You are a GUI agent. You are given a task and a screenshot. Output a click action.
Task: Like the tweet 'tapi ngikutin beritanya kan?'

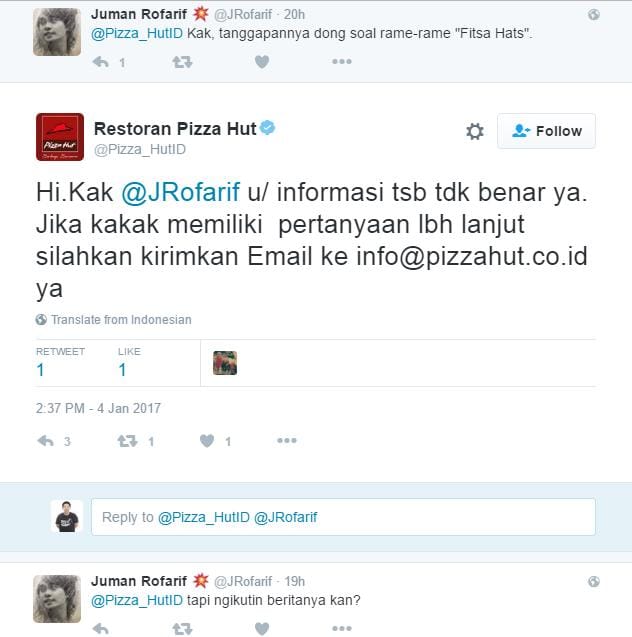[x=262, y=628]
